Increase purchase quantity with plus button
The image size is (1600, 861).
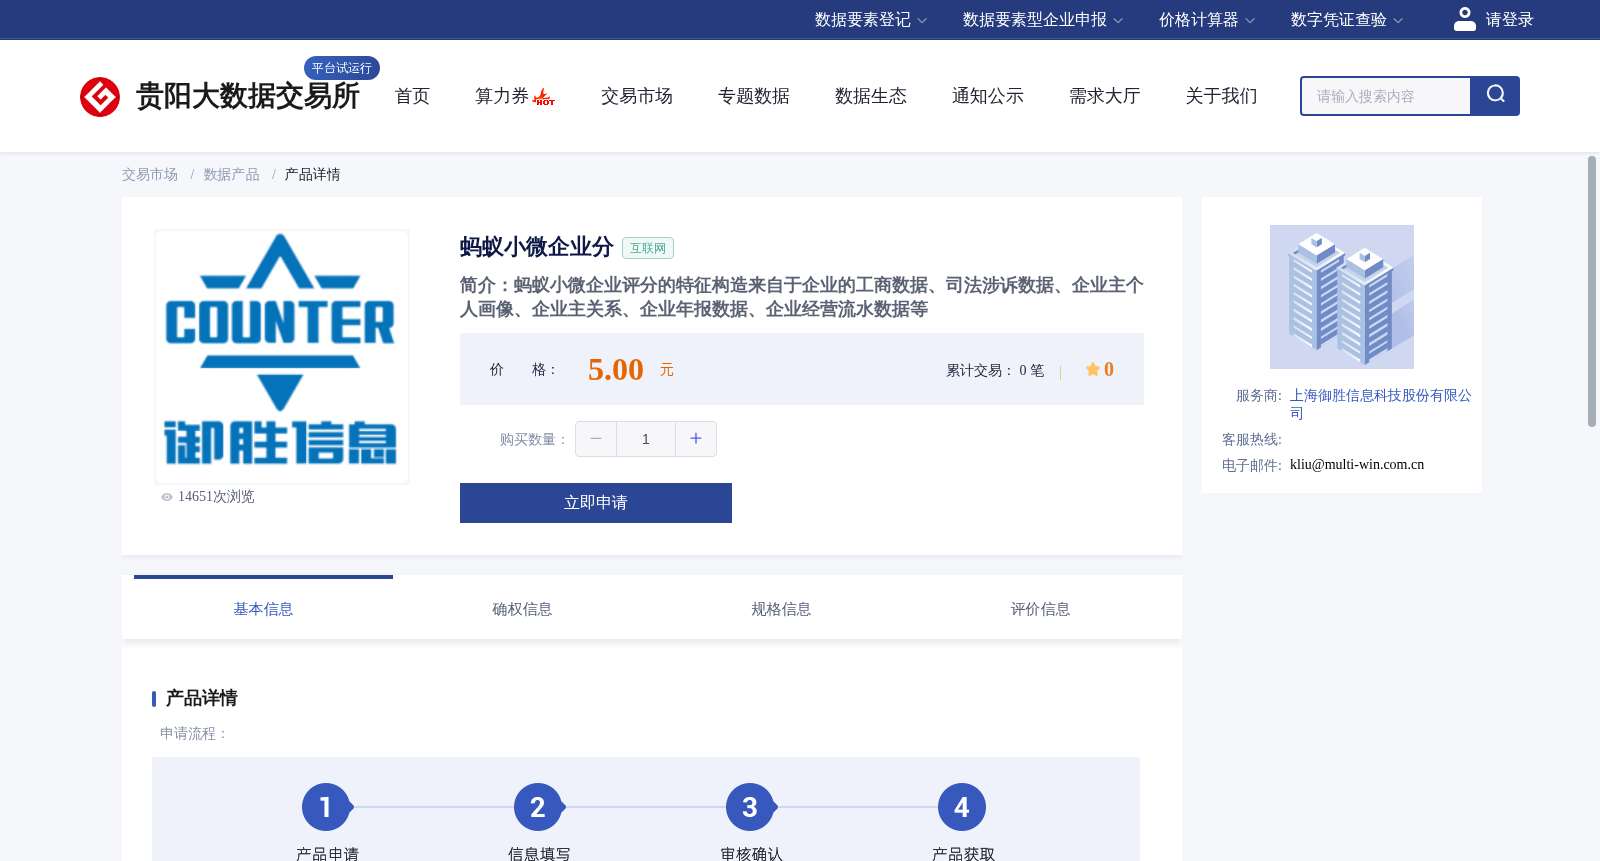tap(696, 439)
